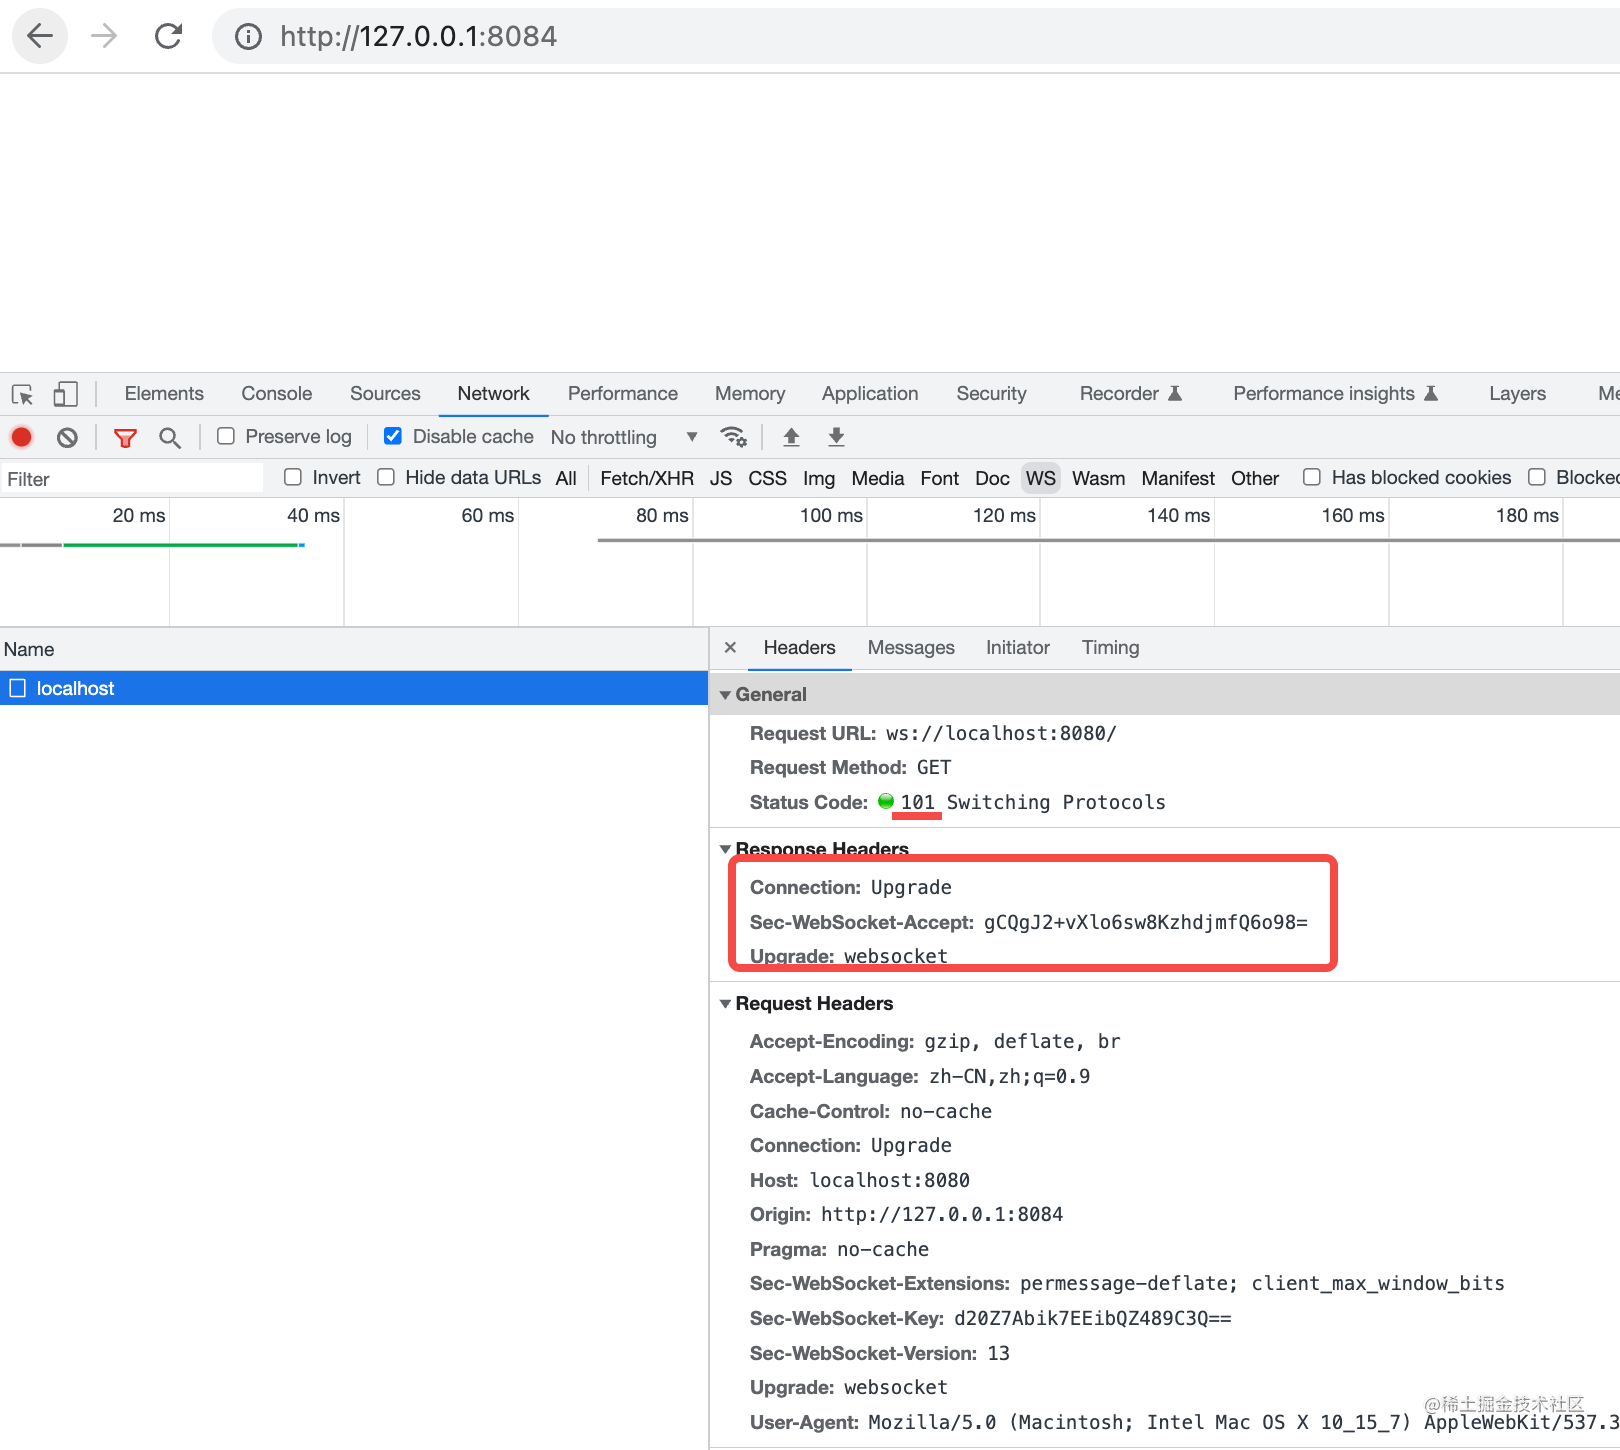Screen dimensions: 1620x1450
Task: Collapse the General section
Action: coord(726,694)
